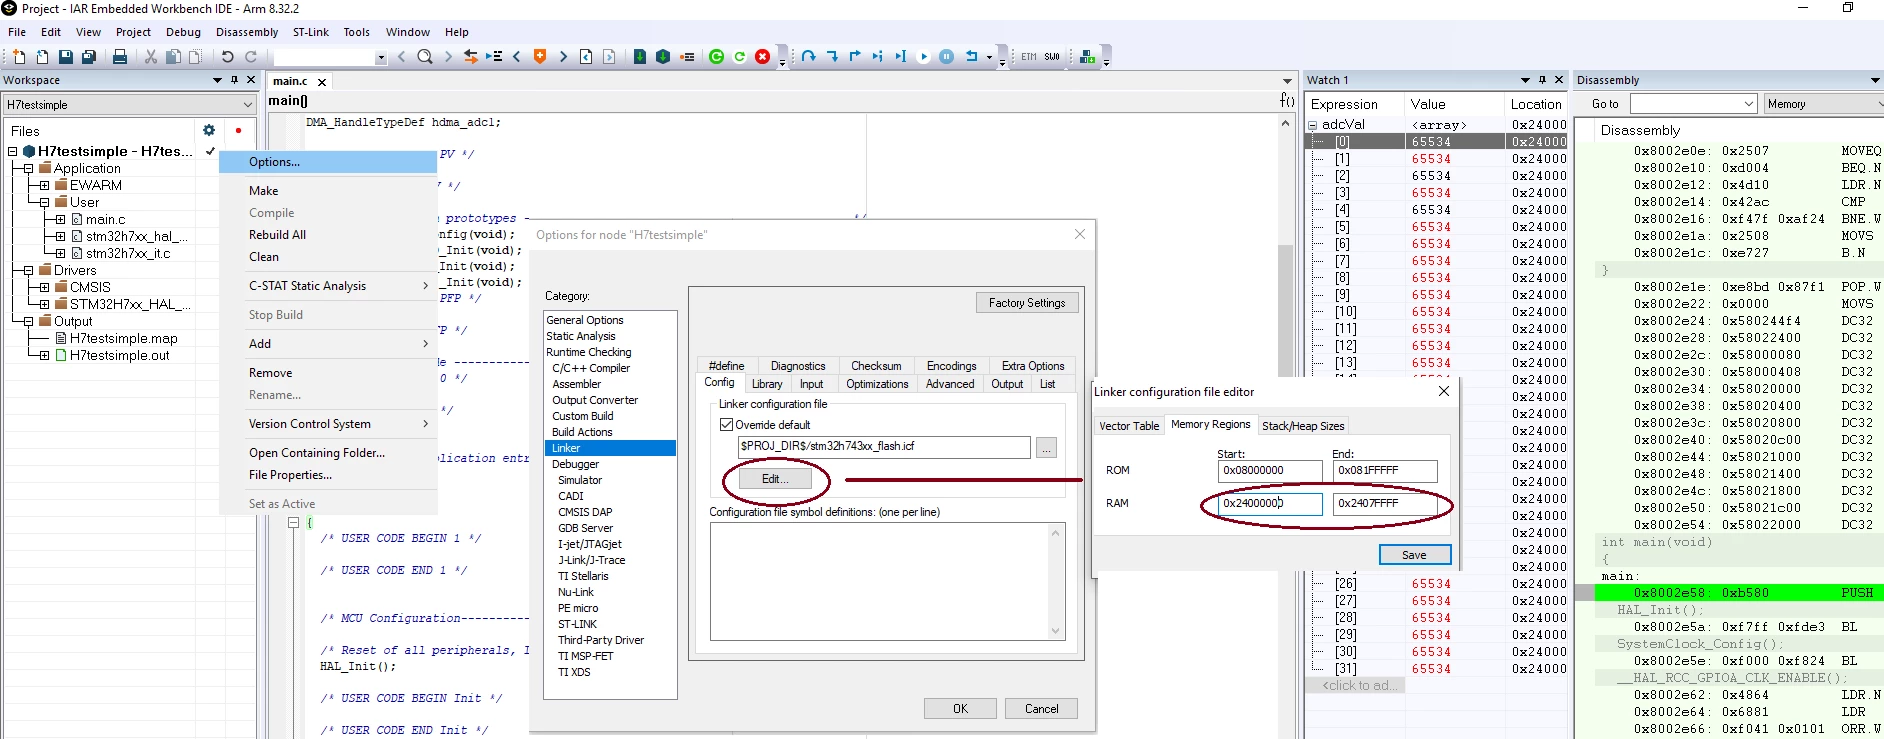The height and width of the screenshot is (739, 1884).
Task: Select the C/C++ Compiler category
Action: point(590,368)
